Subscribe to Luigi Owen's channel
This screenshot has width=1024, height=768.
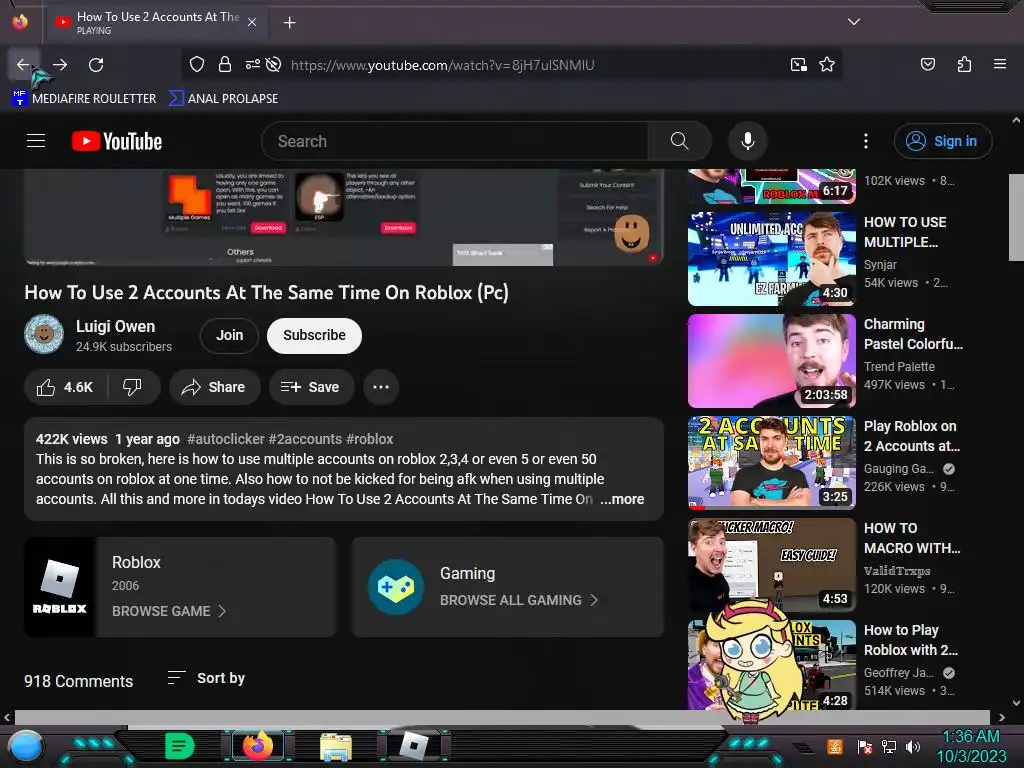coord(314,335)
